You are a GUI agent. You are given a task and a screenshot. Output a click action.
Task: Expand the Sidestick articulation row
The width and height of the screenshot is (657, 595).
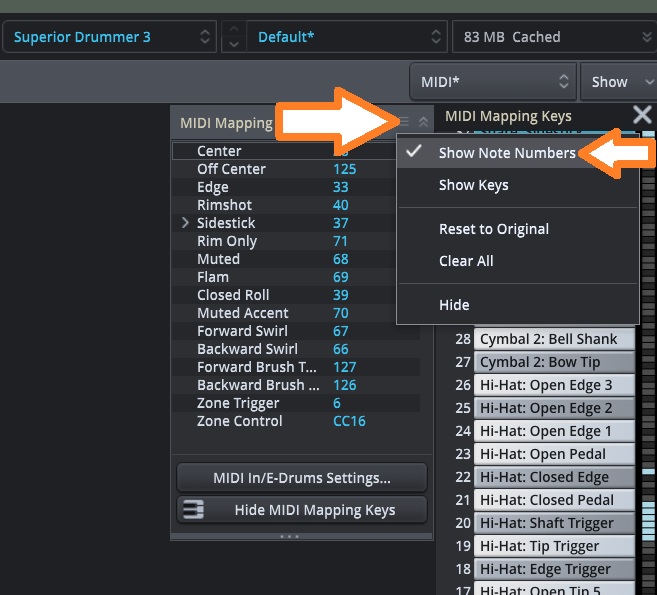click(x=185, y=223)
